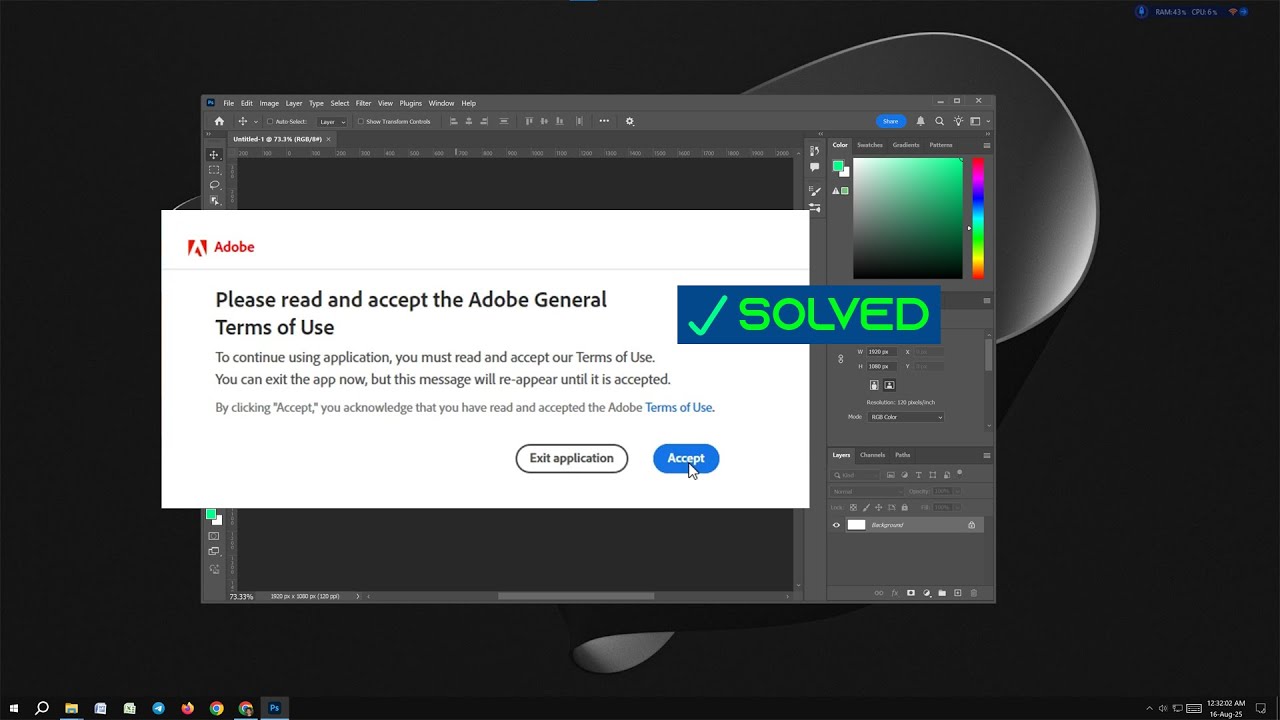Click the out-of-gamut warning triangle
The width and height of the screenshot is (1280, 720).
pyautogui.click(x=836, y=190)
